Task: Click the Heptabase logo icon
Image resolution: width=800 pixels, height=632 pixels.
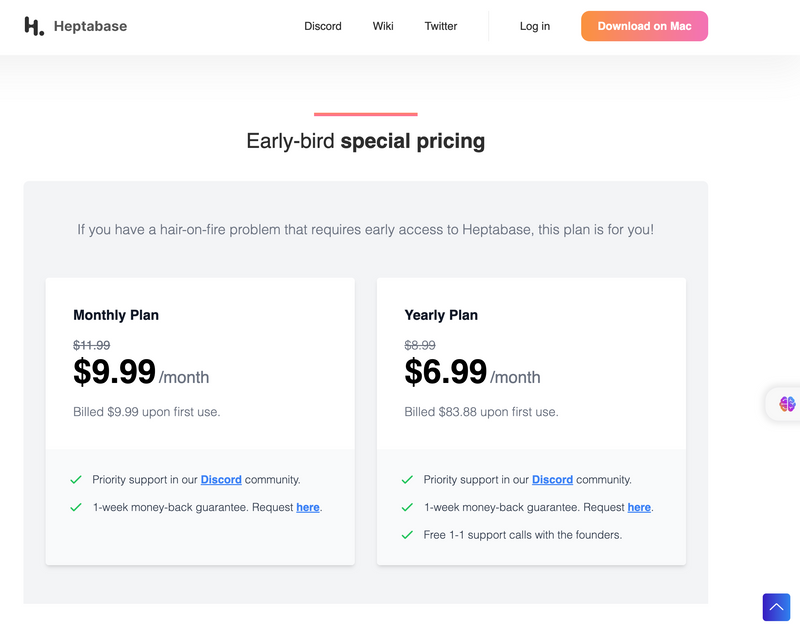Action: tap(34, 27)
